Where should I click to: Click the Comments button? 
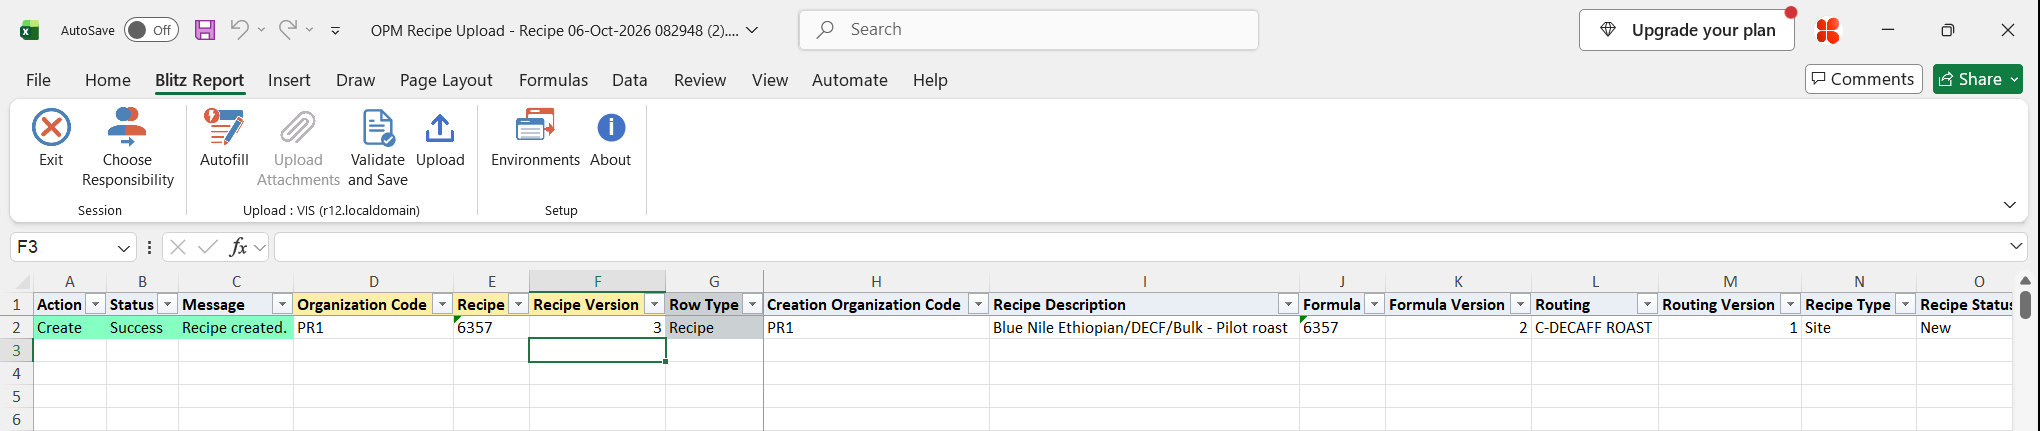(1864, 79)
